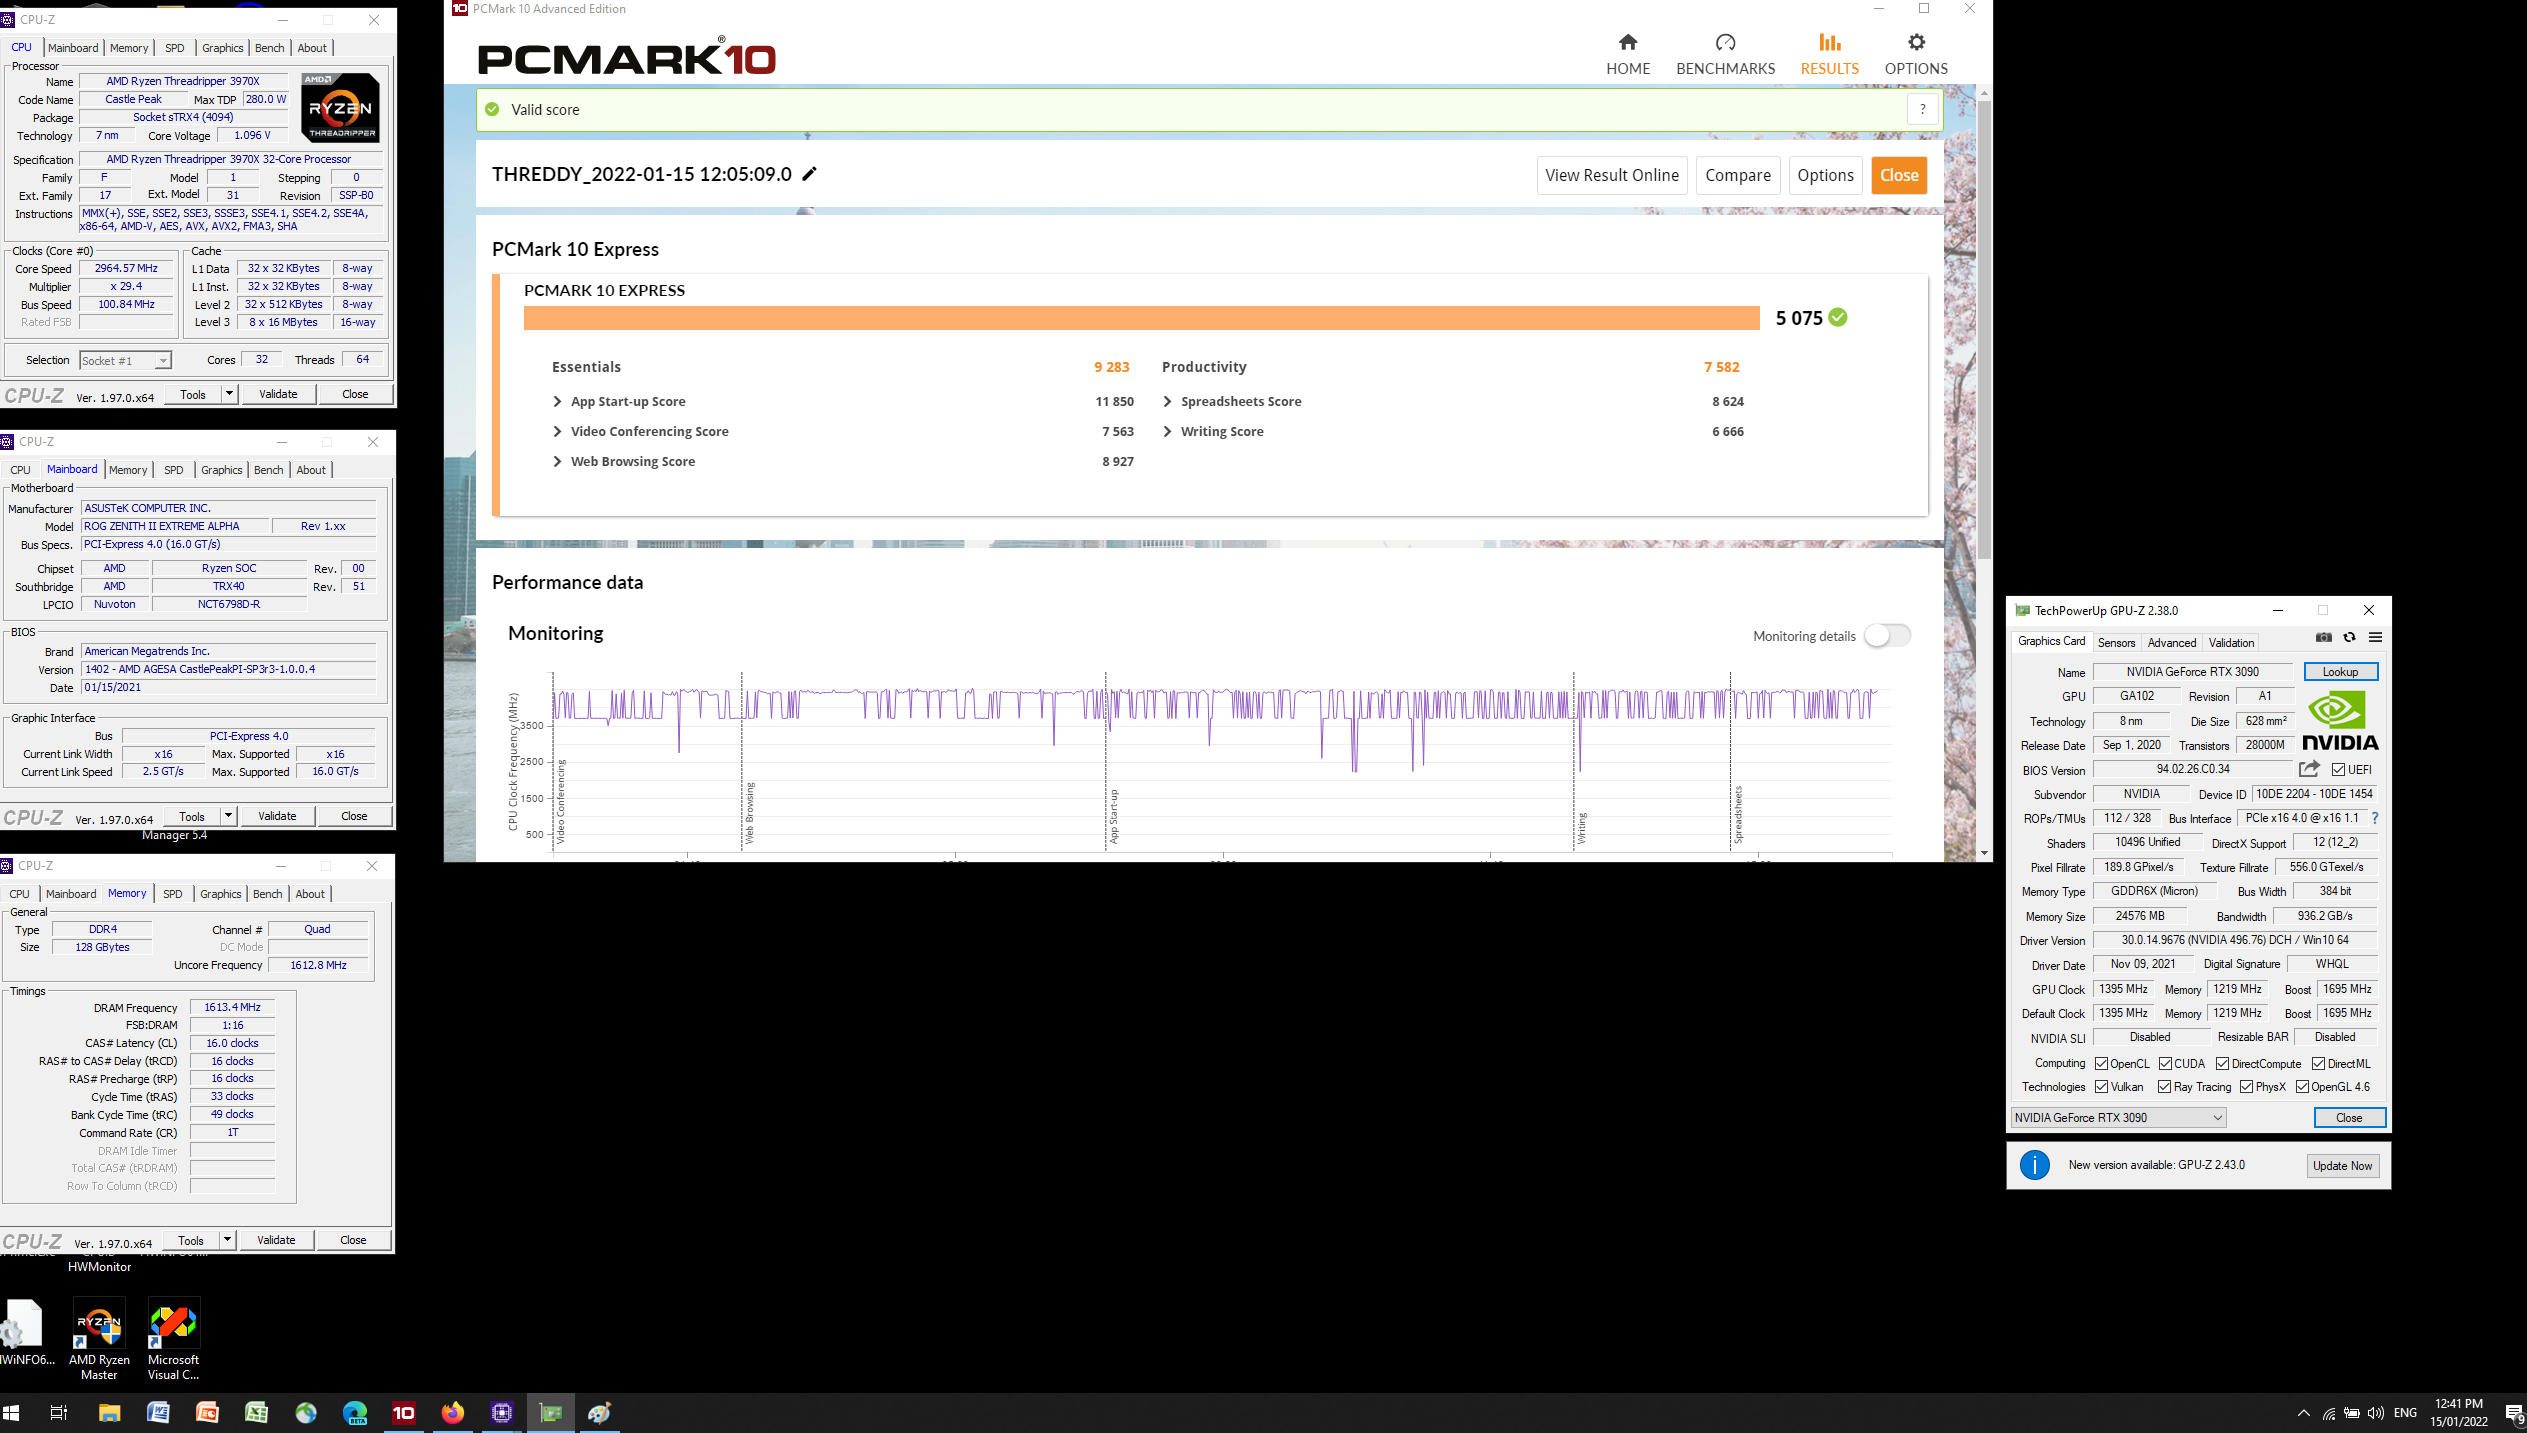The image size is (2527, 1433).
Task: Click the Bus Interface question mark in GPU-Z
Action: point(2375,818)
